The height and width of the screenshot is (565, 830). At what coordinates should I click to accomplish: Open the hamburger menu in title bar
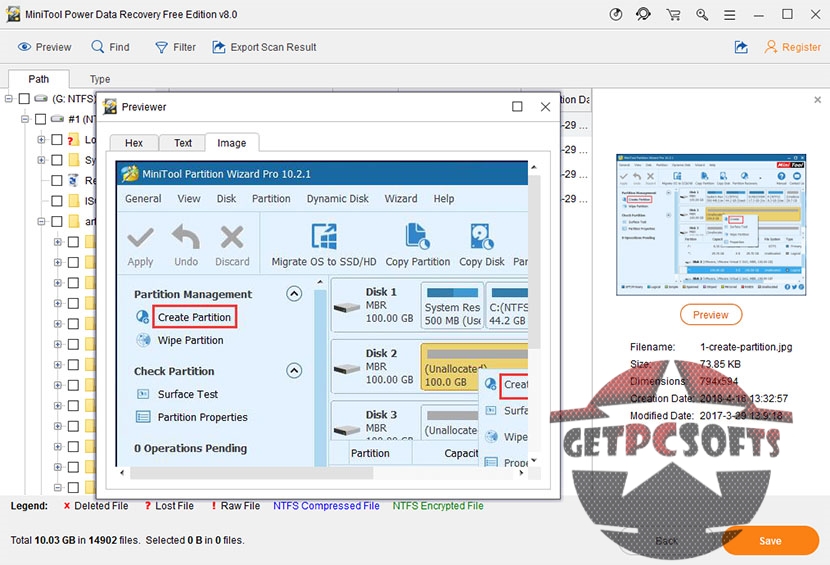[729, 15]
